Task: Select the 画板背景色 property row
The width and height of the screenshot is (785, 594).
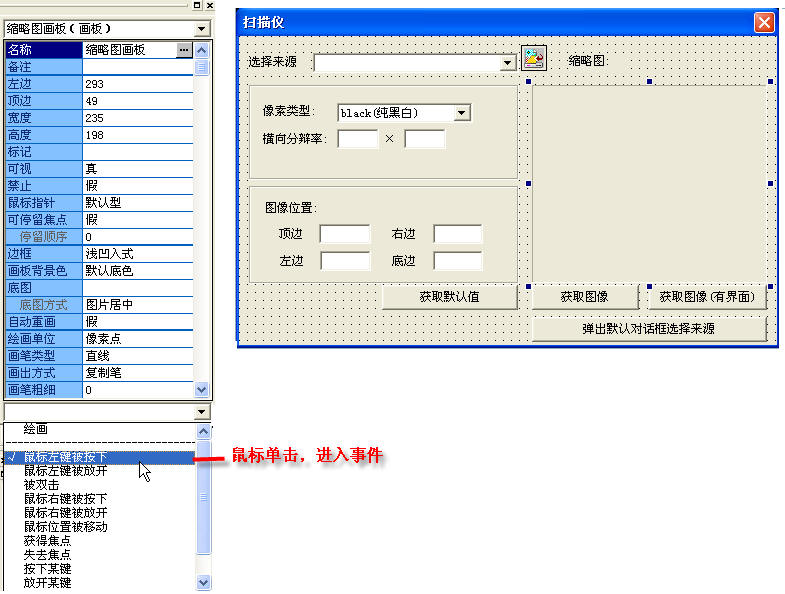Action: [x=100, y=270]
